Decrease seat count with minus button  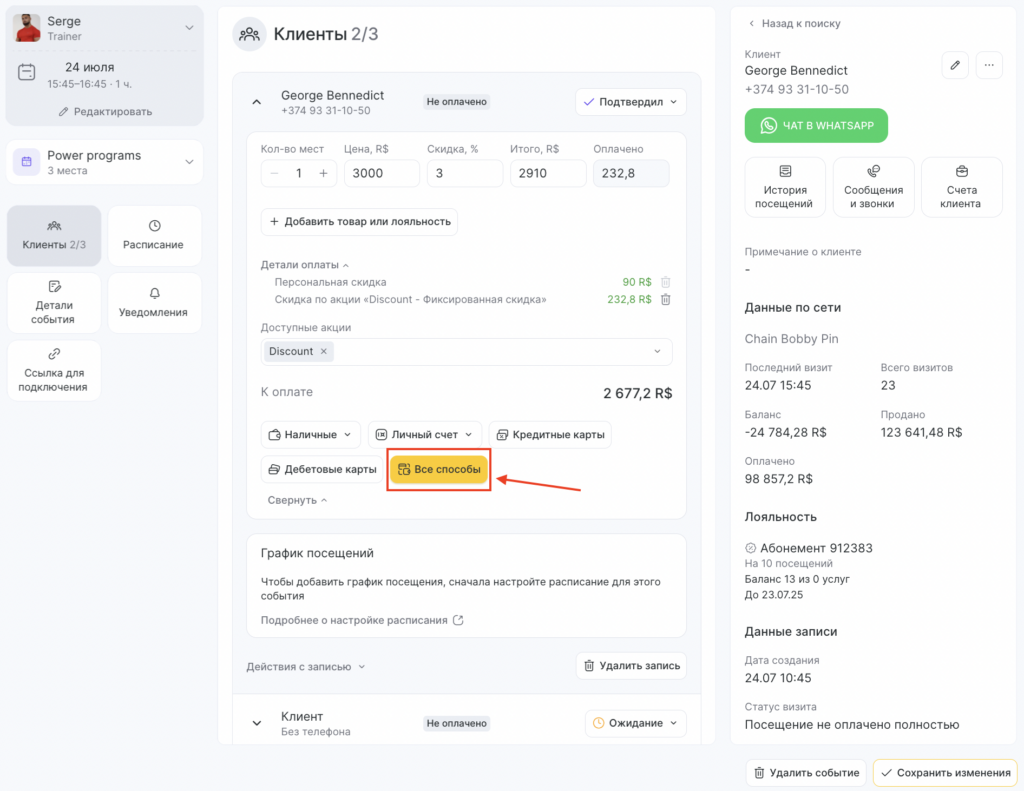[x=275, y=173]
